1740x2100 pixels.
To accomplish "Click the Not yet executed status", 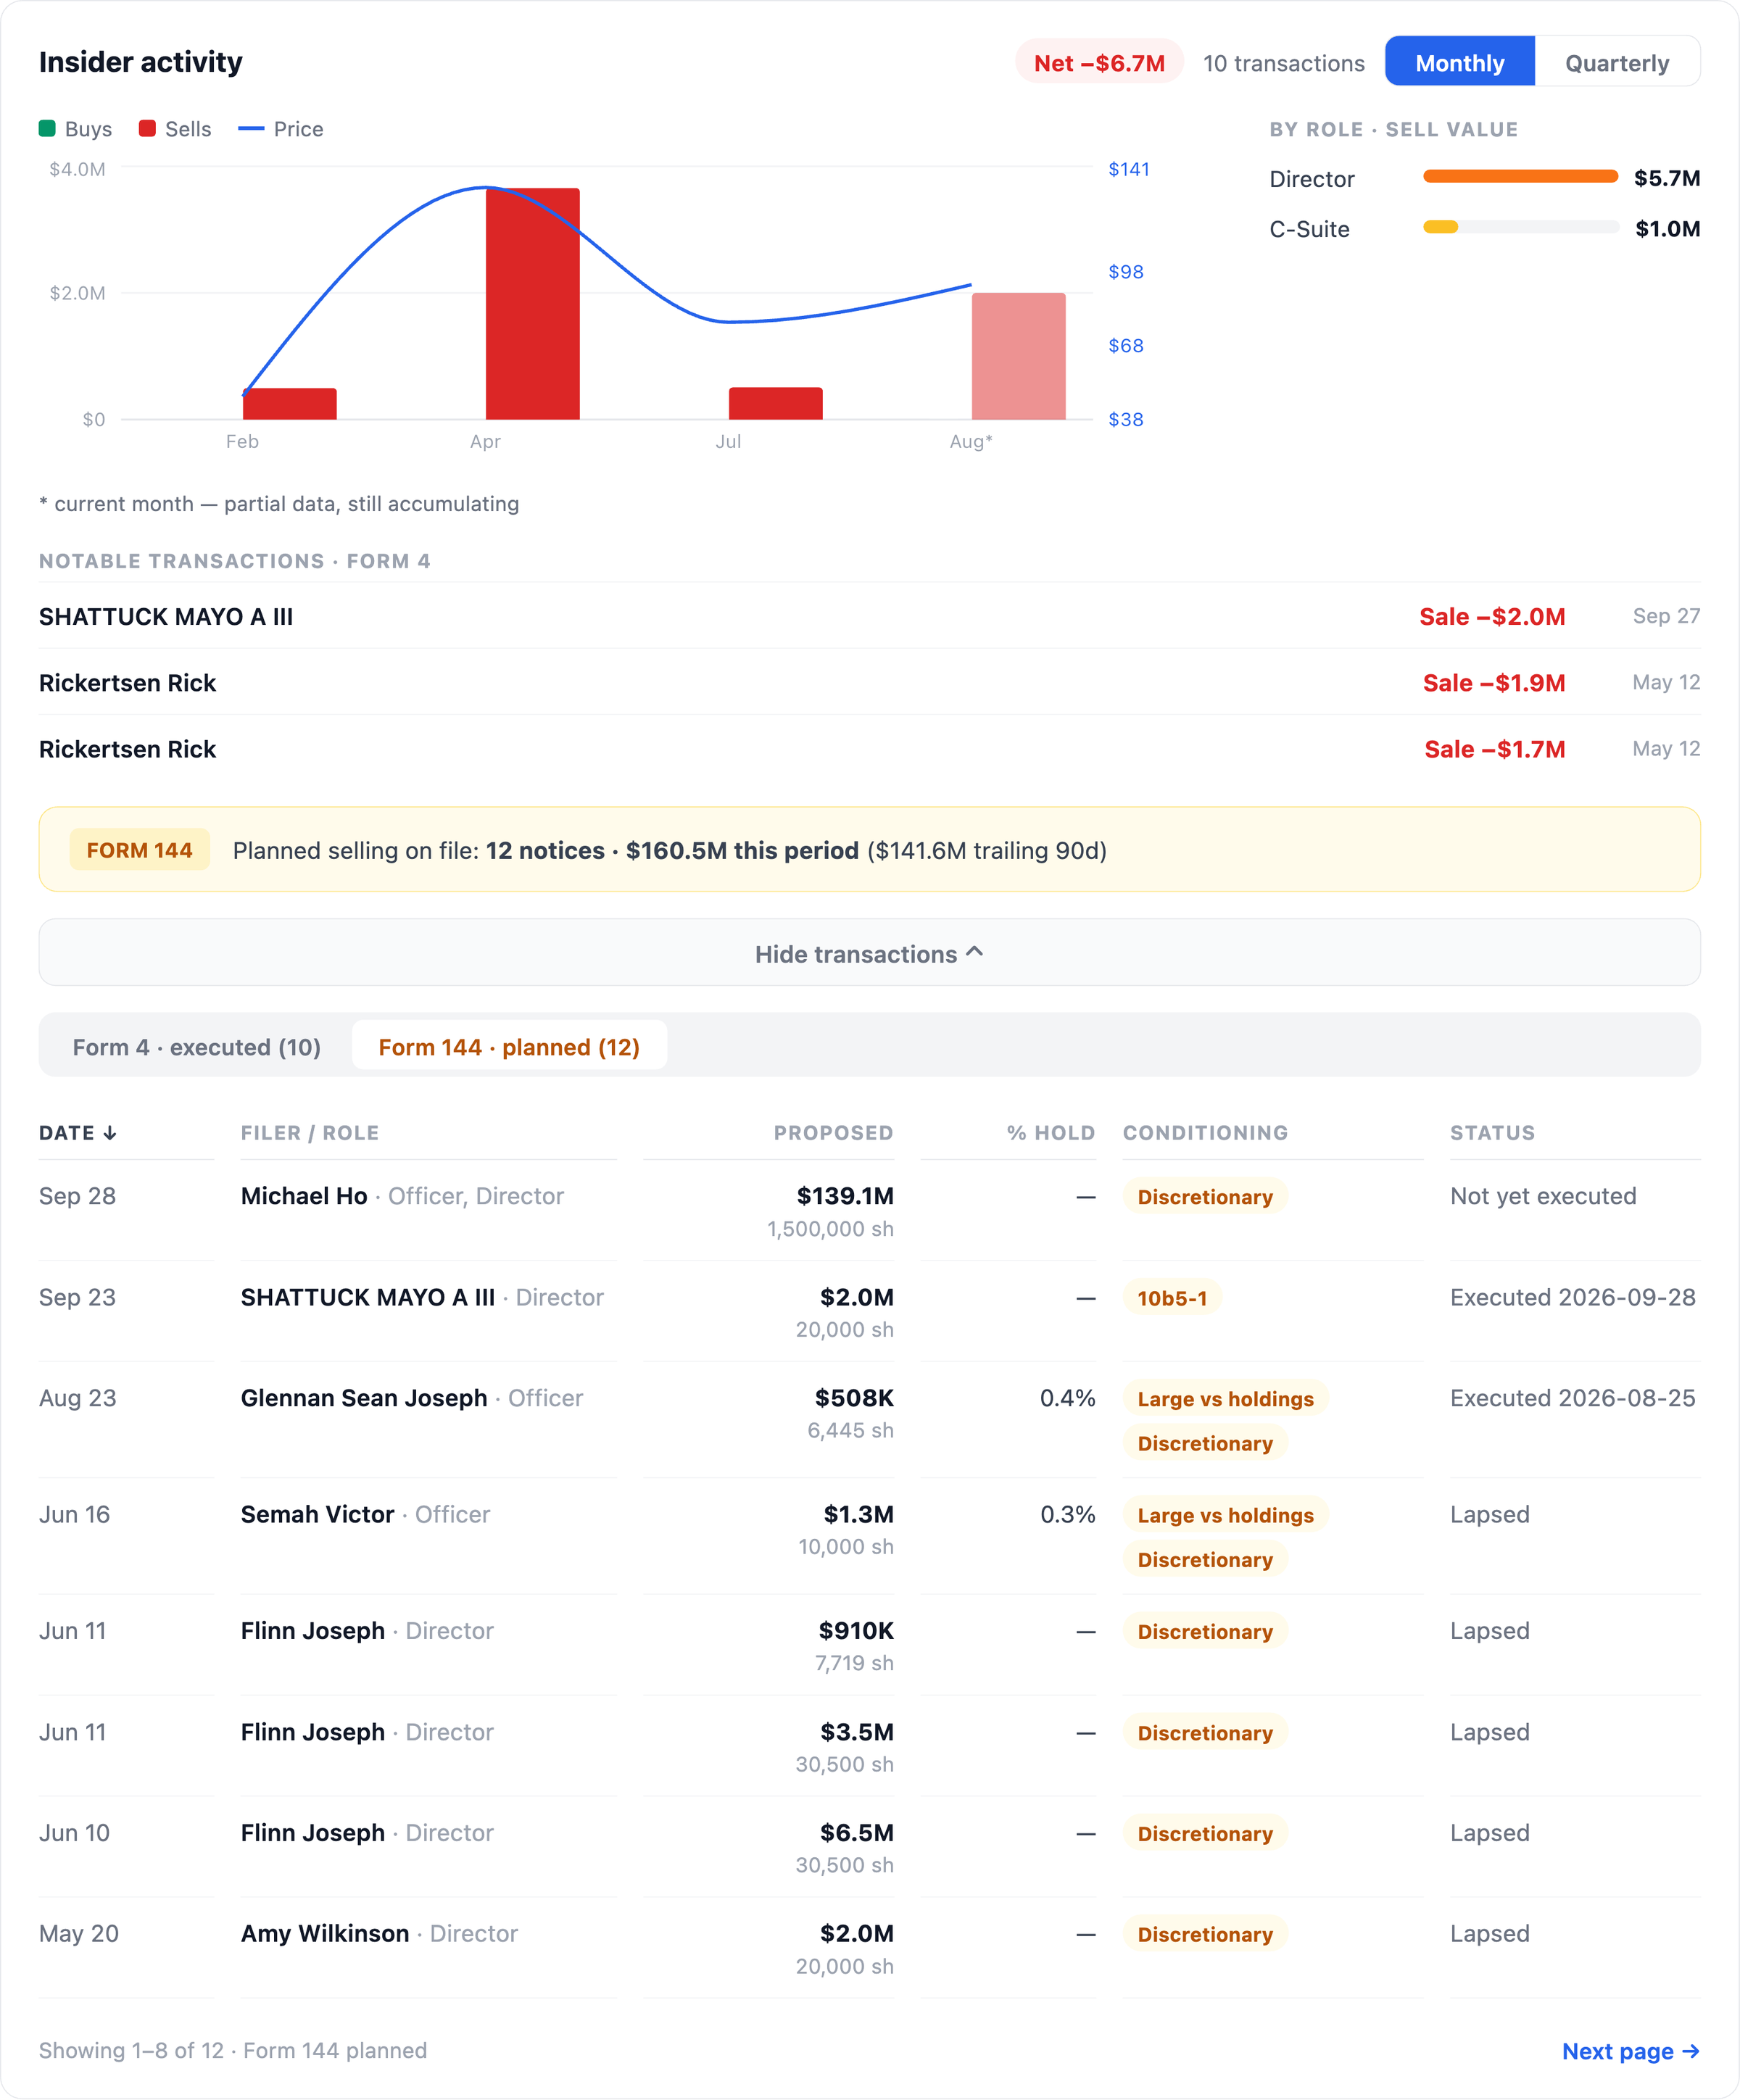I will point(1543,1195).
